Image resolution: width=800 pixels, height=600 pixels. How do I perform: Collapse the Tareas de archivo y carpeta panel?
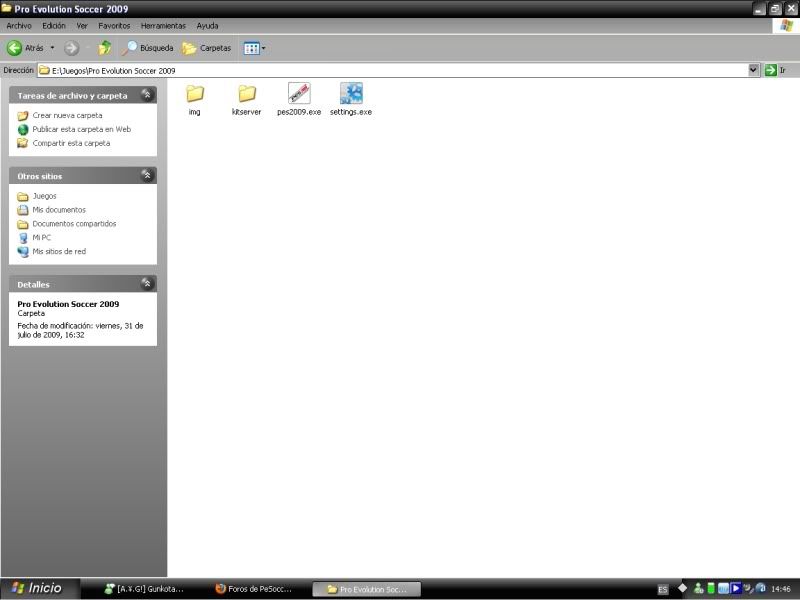click(x=147, y=94)
